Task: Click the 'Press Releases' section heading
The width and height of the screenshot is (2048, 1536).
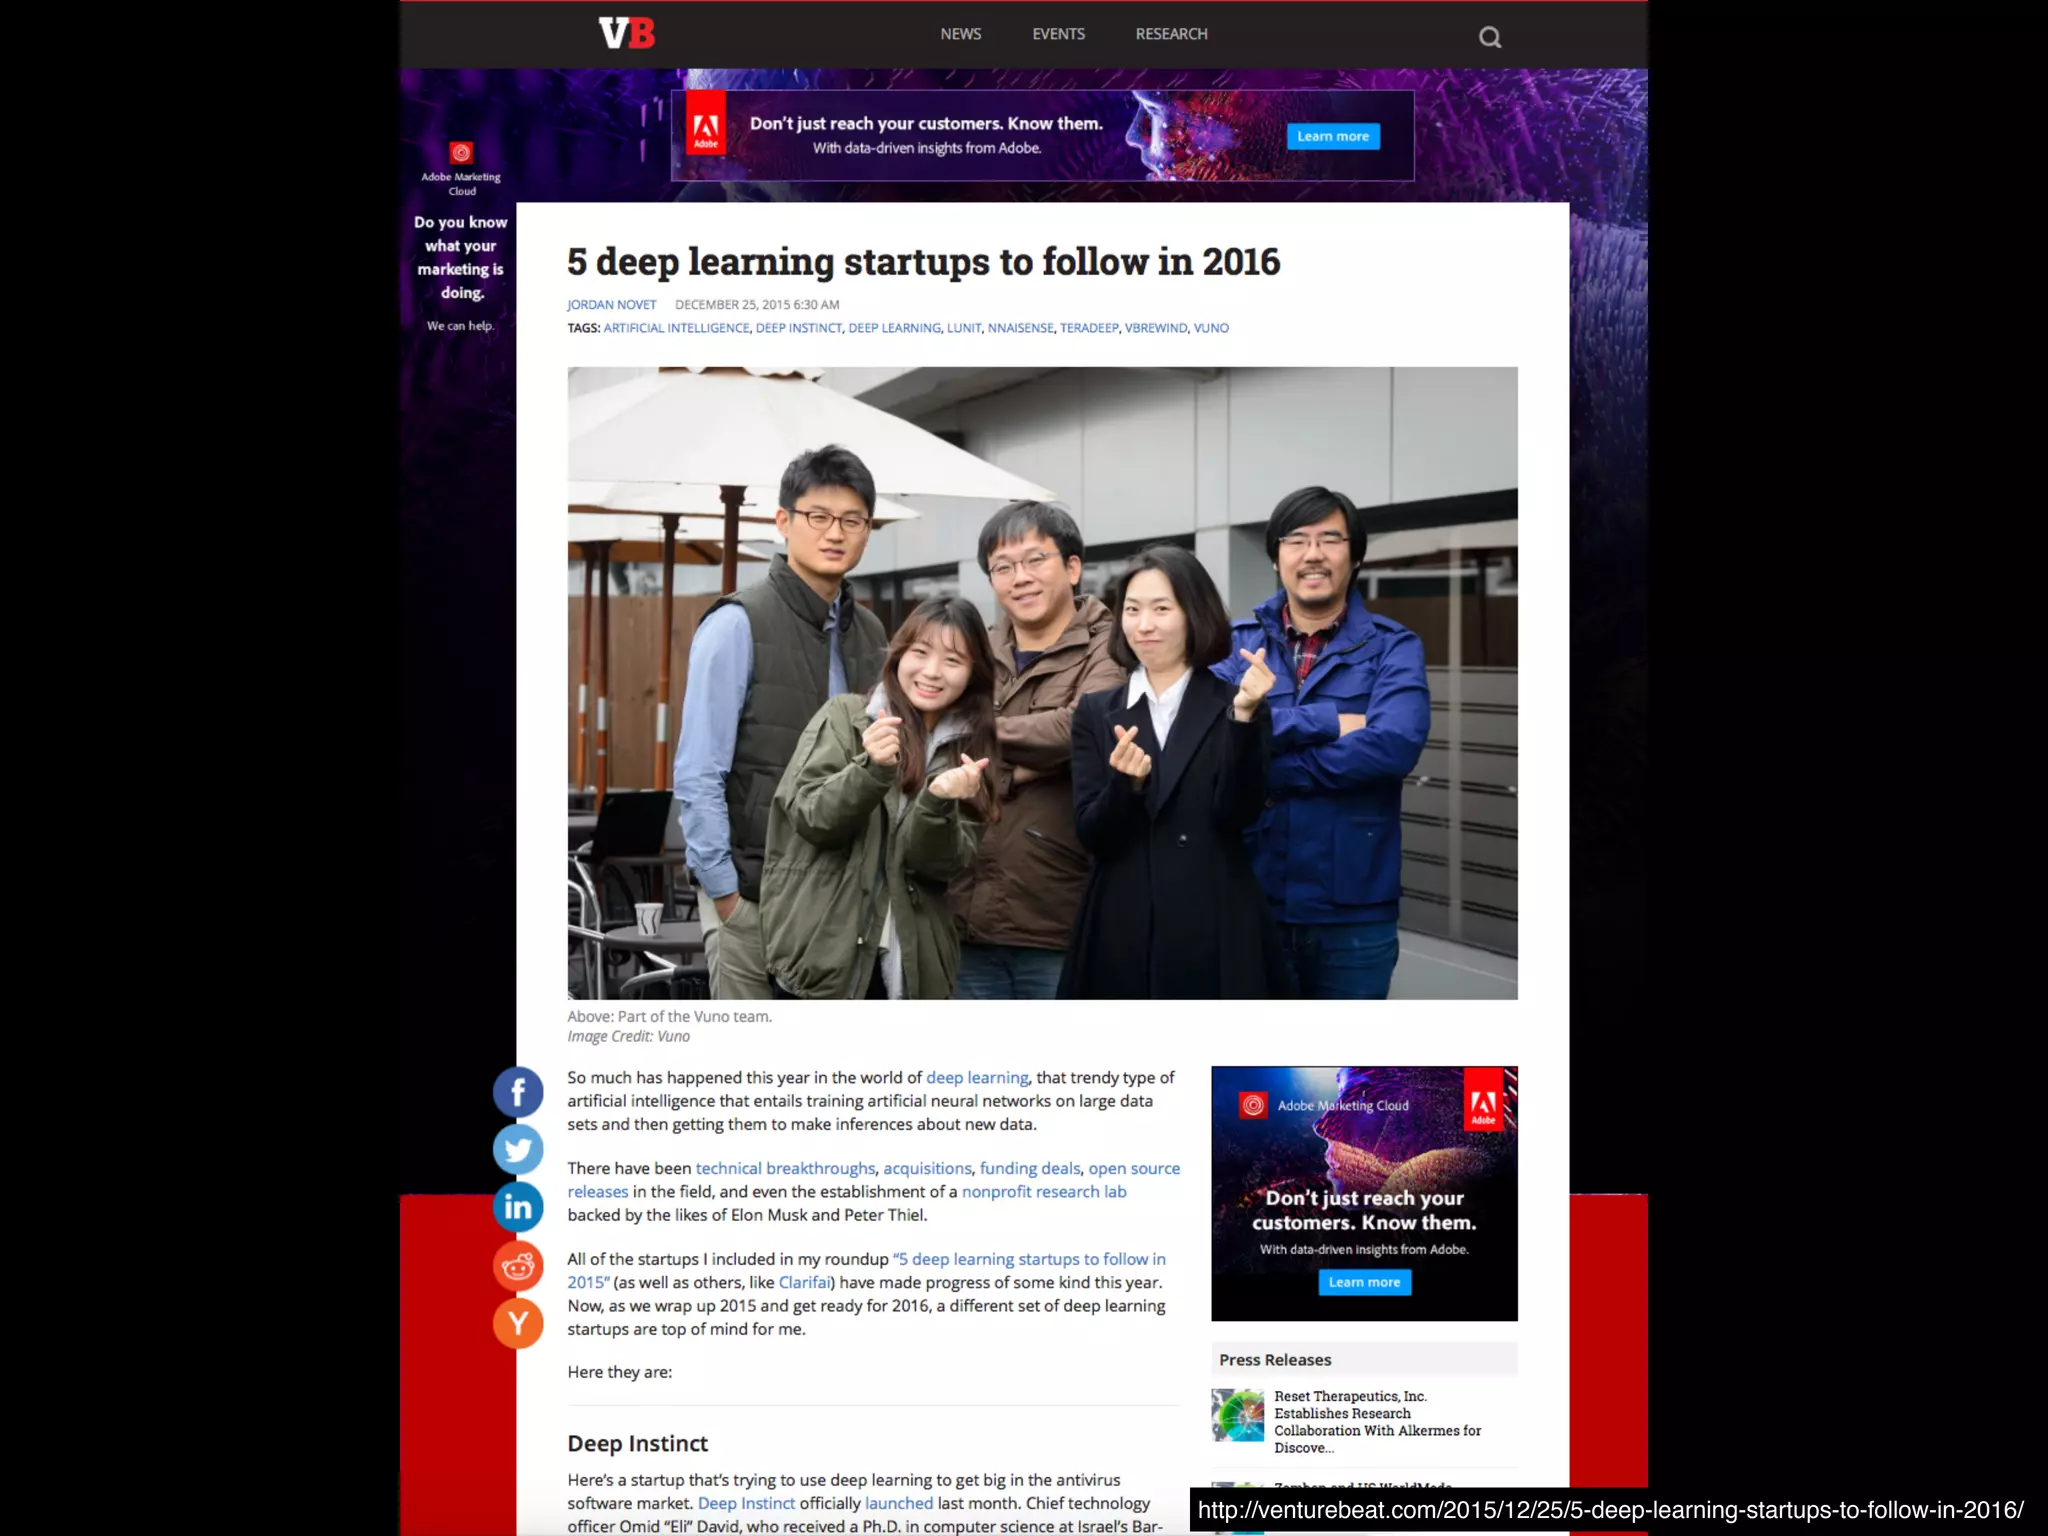Action: (1275, 1360)
